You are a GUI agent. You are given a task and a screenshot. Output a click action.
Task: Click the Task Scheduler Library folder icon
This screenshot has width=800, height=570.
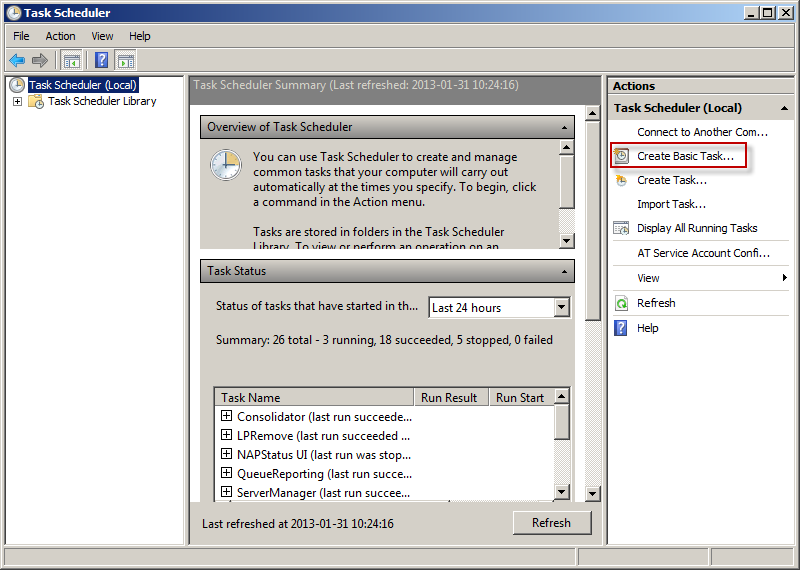point(36,101)
